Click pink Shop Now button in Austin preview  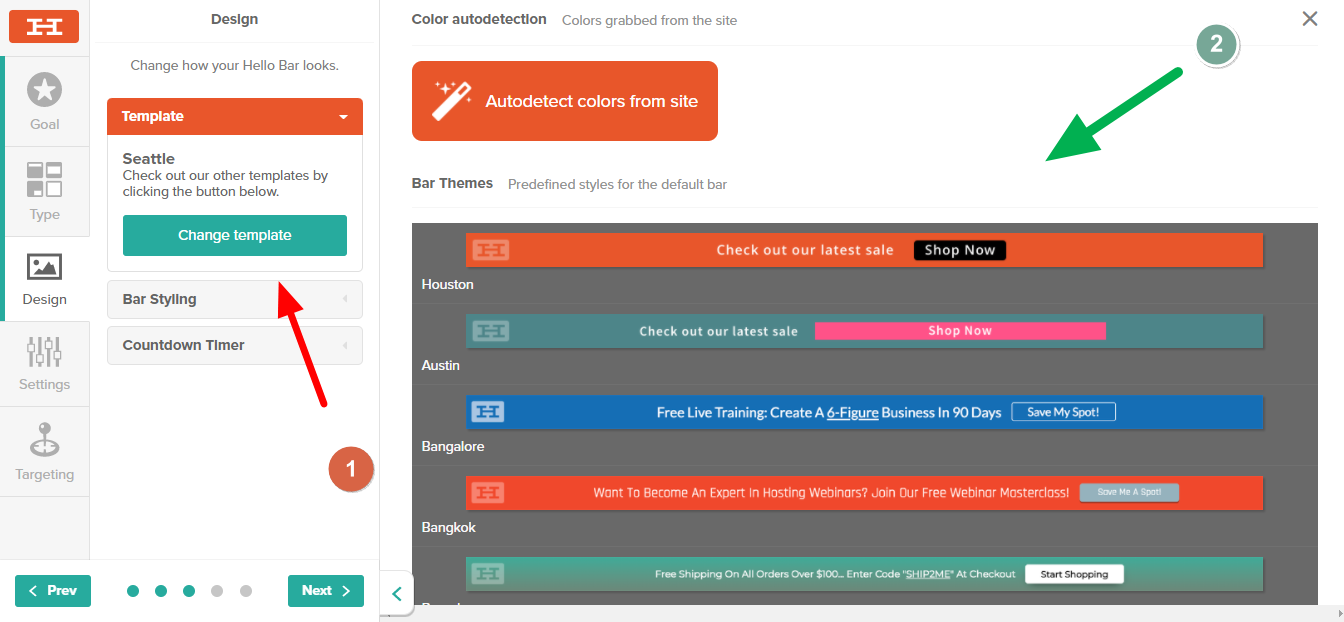point(960,331)
